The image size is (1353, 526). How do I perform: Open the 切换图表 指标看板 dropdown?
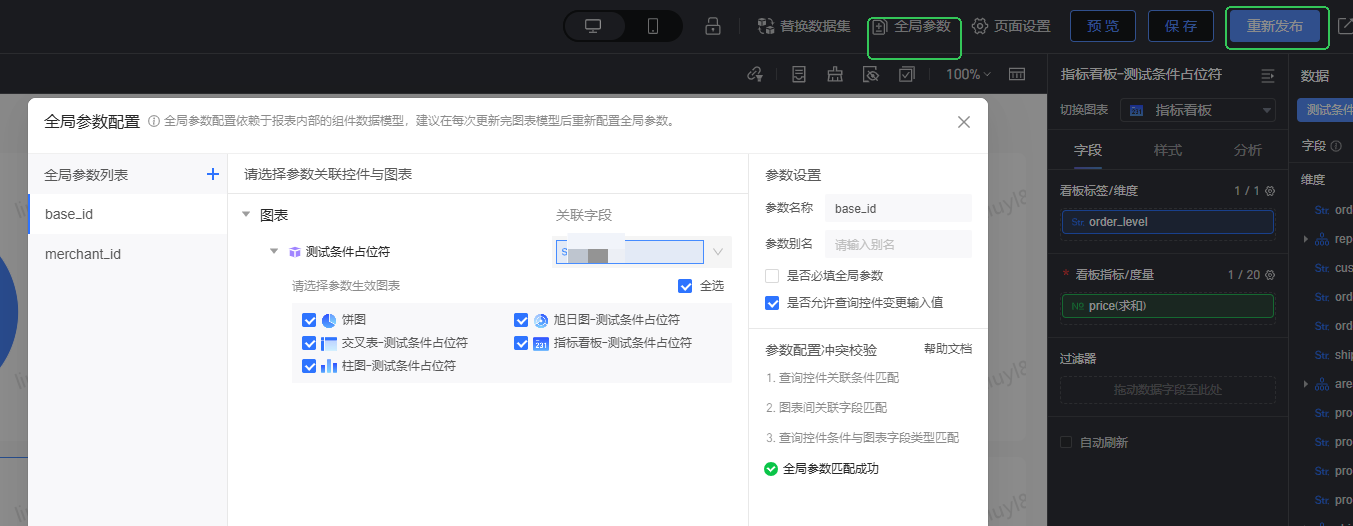(x=1198, y=110)
